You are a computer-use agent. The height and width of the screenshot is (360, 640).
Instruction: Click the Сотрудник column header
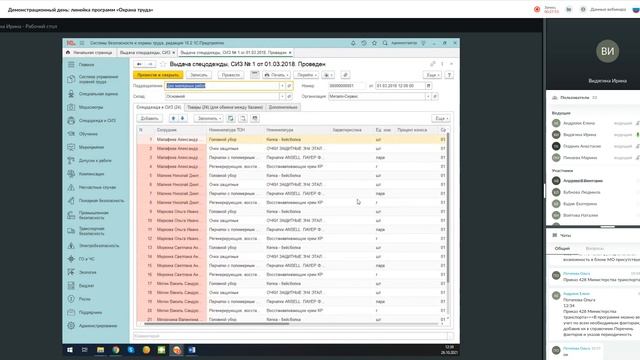(180, 130)
